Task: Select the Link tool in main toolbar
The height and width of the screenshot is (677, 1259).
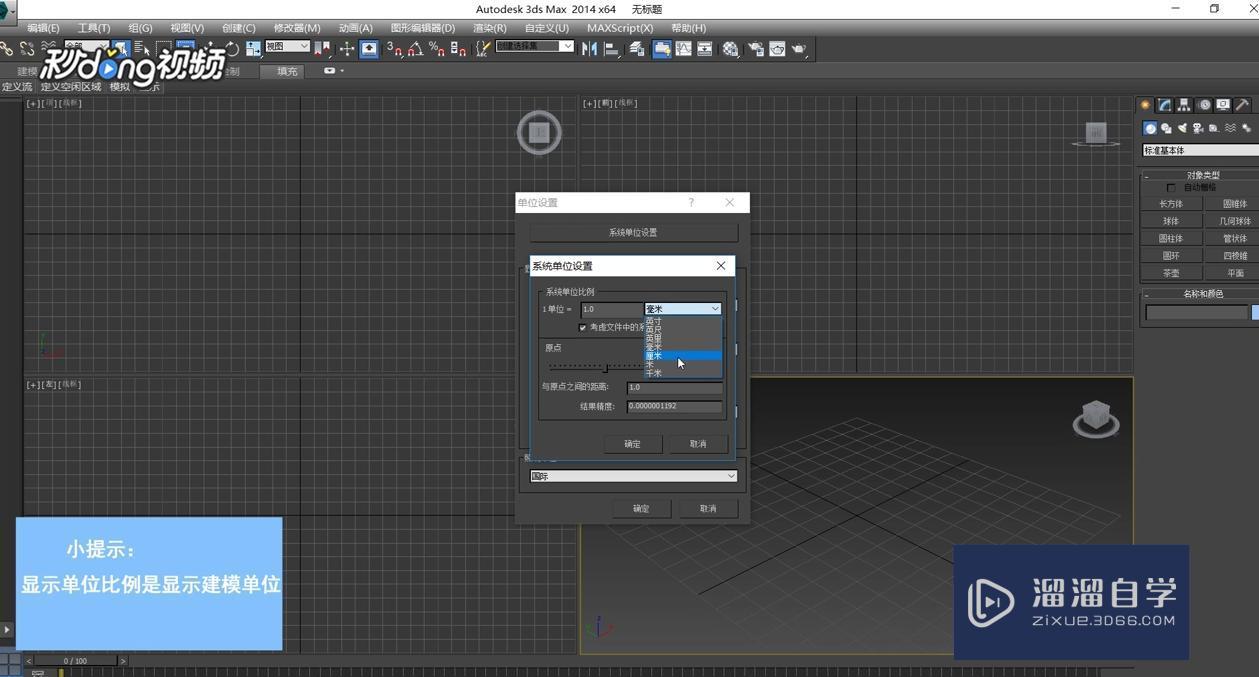Action: click(x=6, y=48)
